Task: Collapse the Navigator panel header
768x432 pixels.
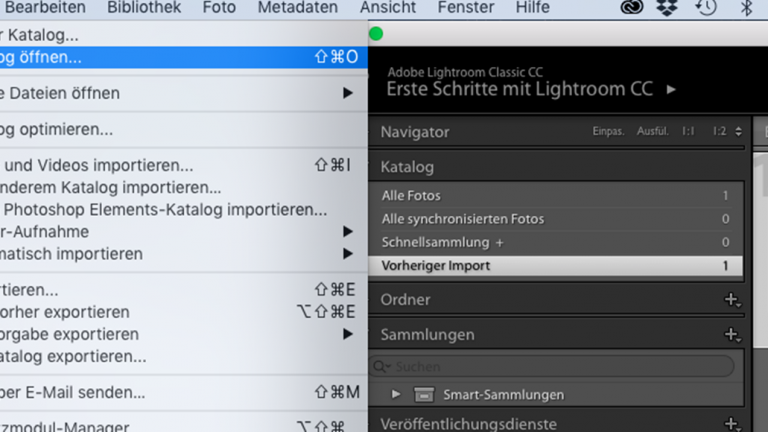Action: click(x=415, y=132)
